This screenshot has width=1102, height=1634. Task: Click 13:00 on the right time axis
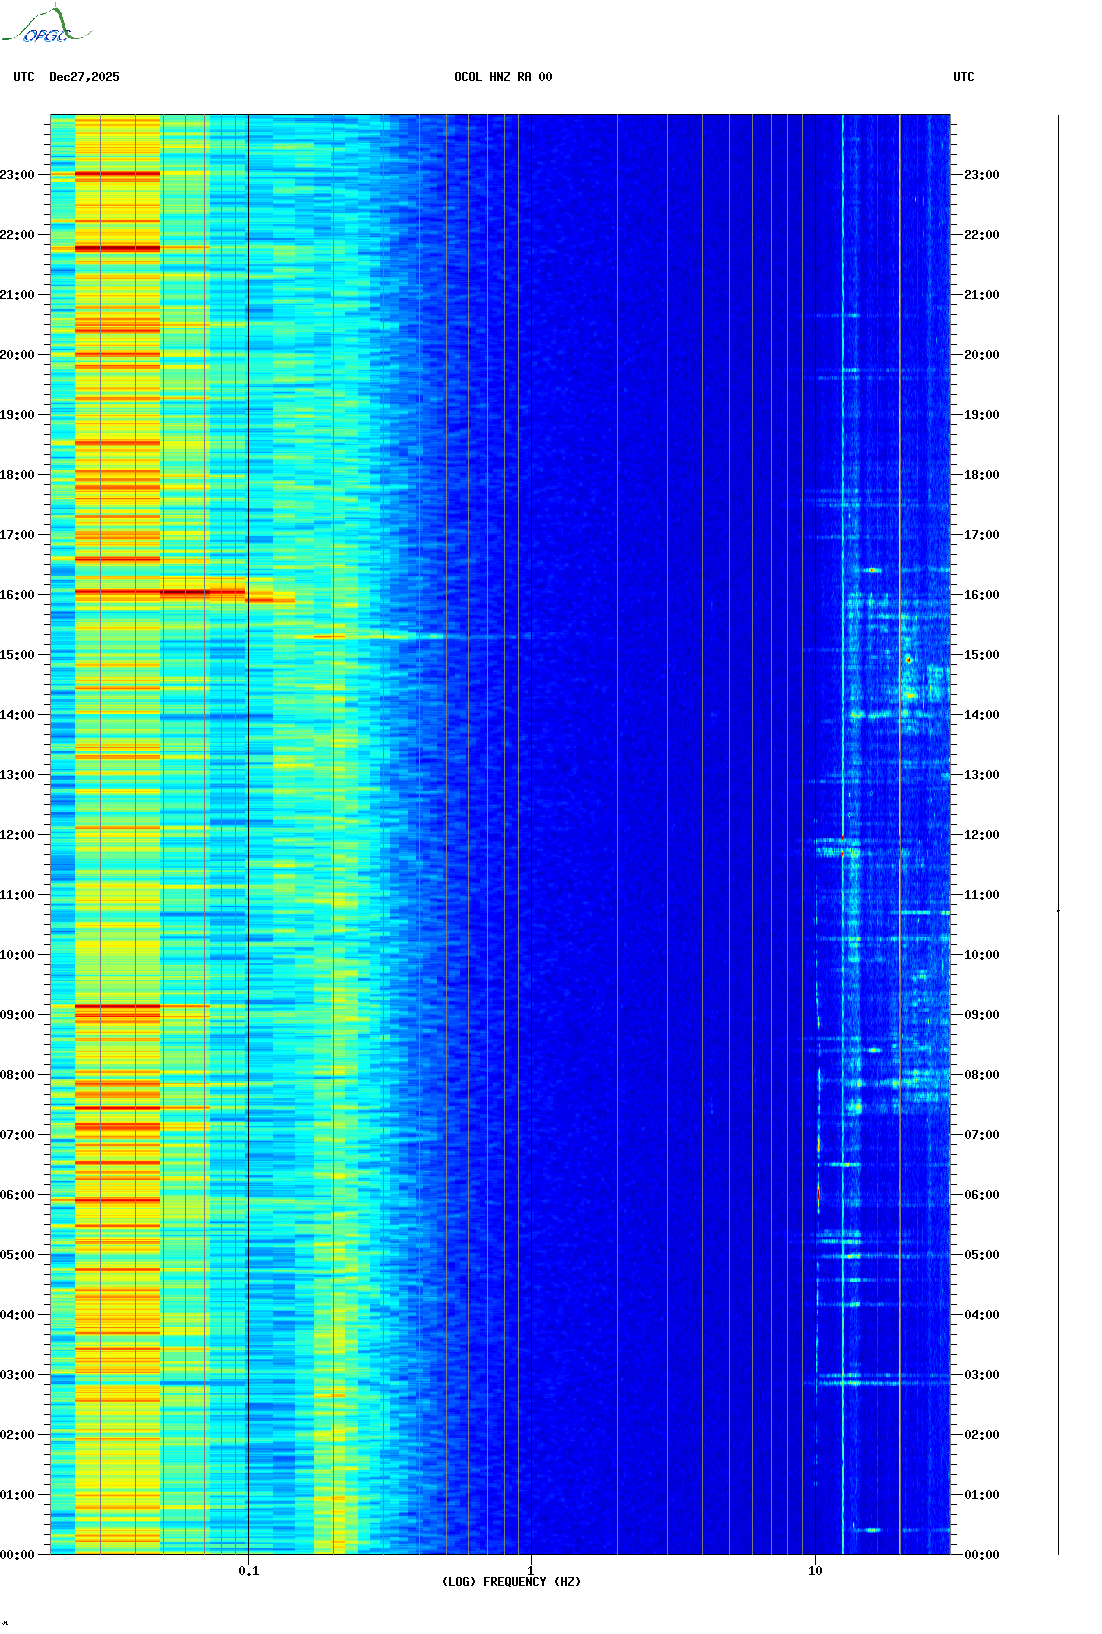point(982,775)
